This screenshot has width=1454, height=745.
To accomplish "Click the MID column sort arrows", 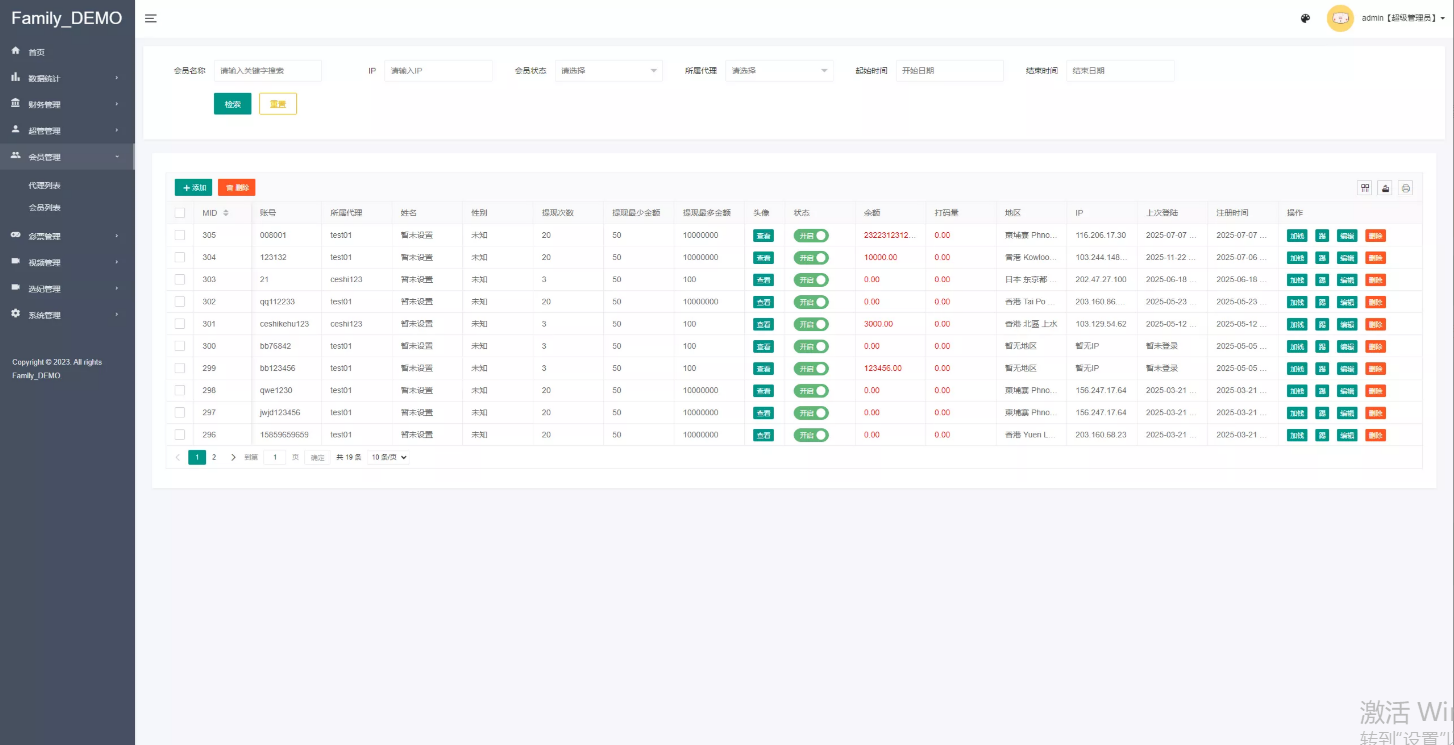I will click(x=226, y=213).
